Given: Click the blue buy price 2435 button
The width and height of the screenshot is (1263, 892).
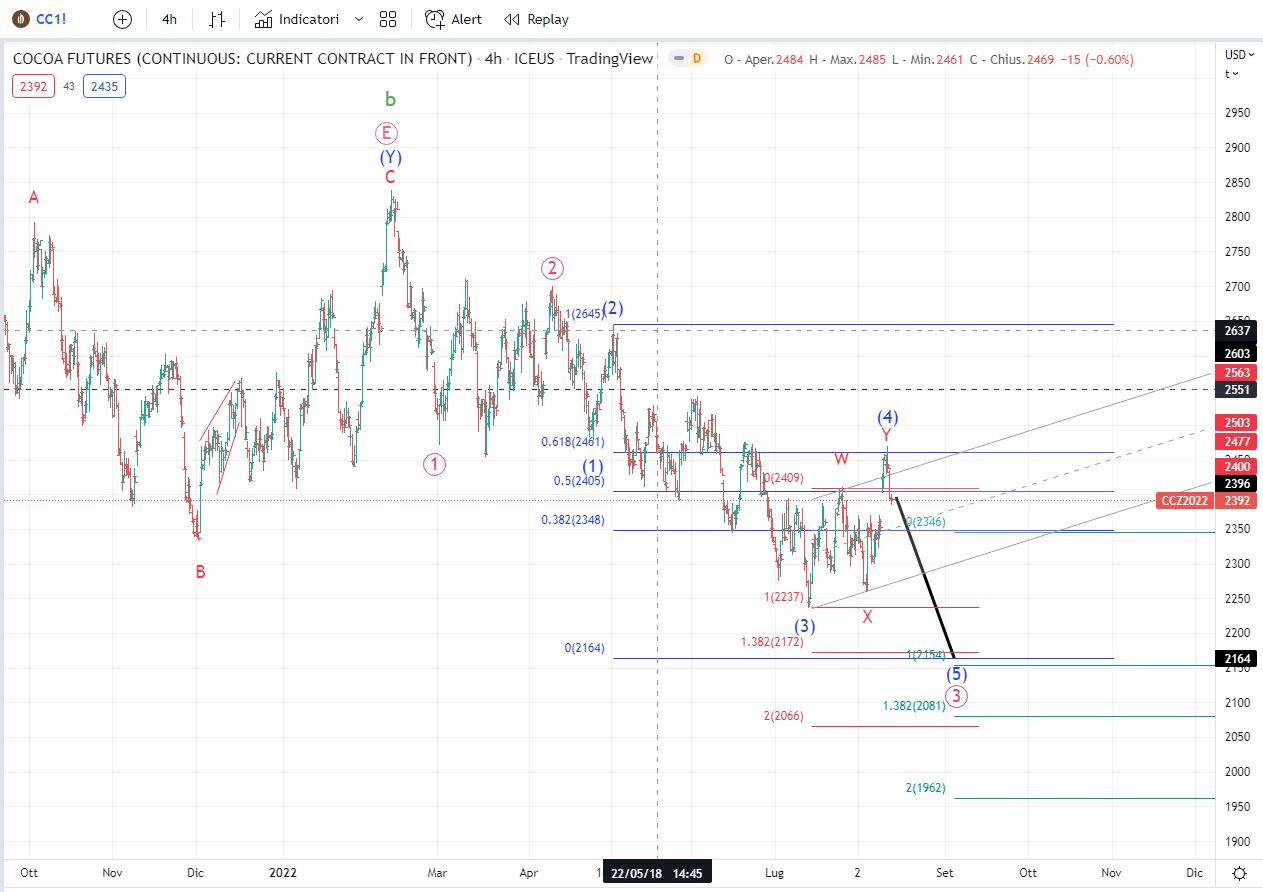Looking at the screenshot, I should coord(105,86).
